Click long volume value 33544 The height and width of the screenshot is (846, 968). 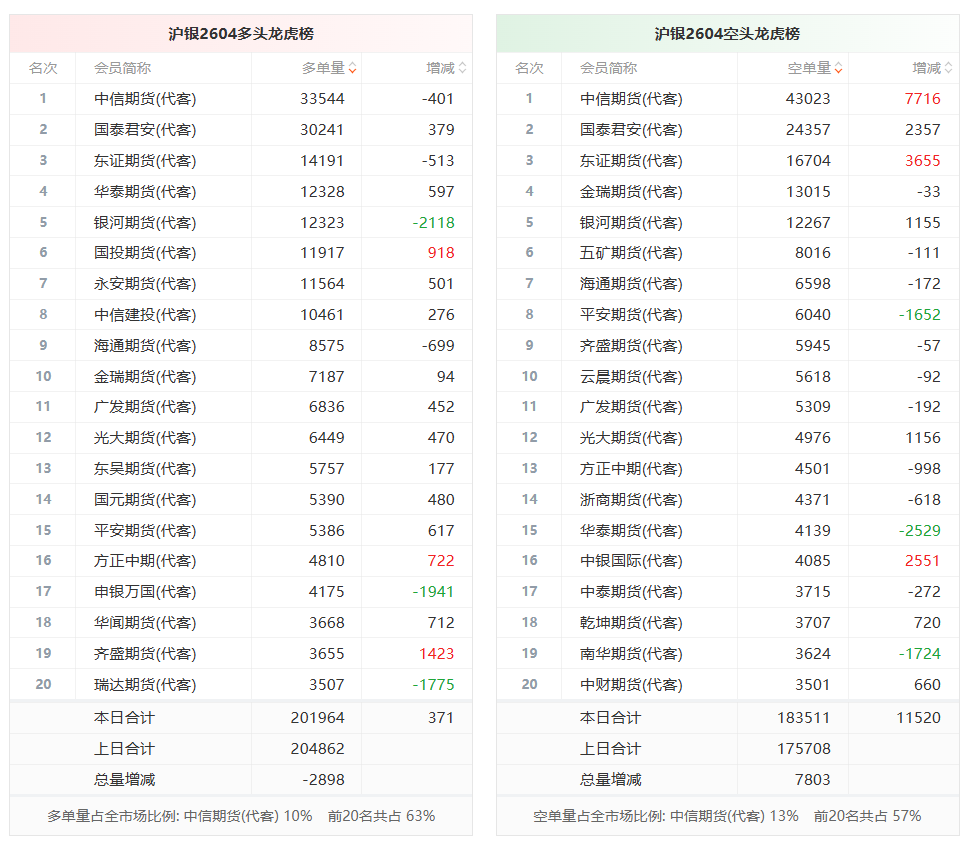point(322,99)
